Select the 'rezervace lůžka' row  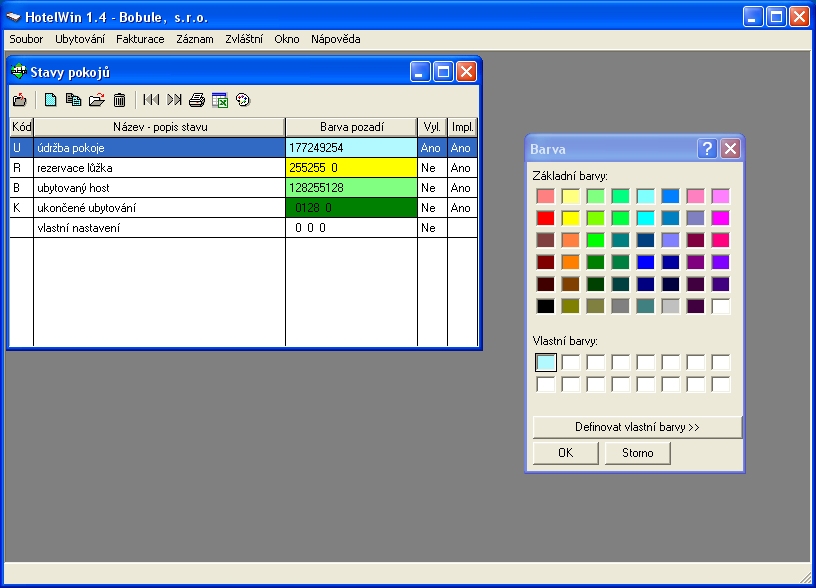coord(160,168)
